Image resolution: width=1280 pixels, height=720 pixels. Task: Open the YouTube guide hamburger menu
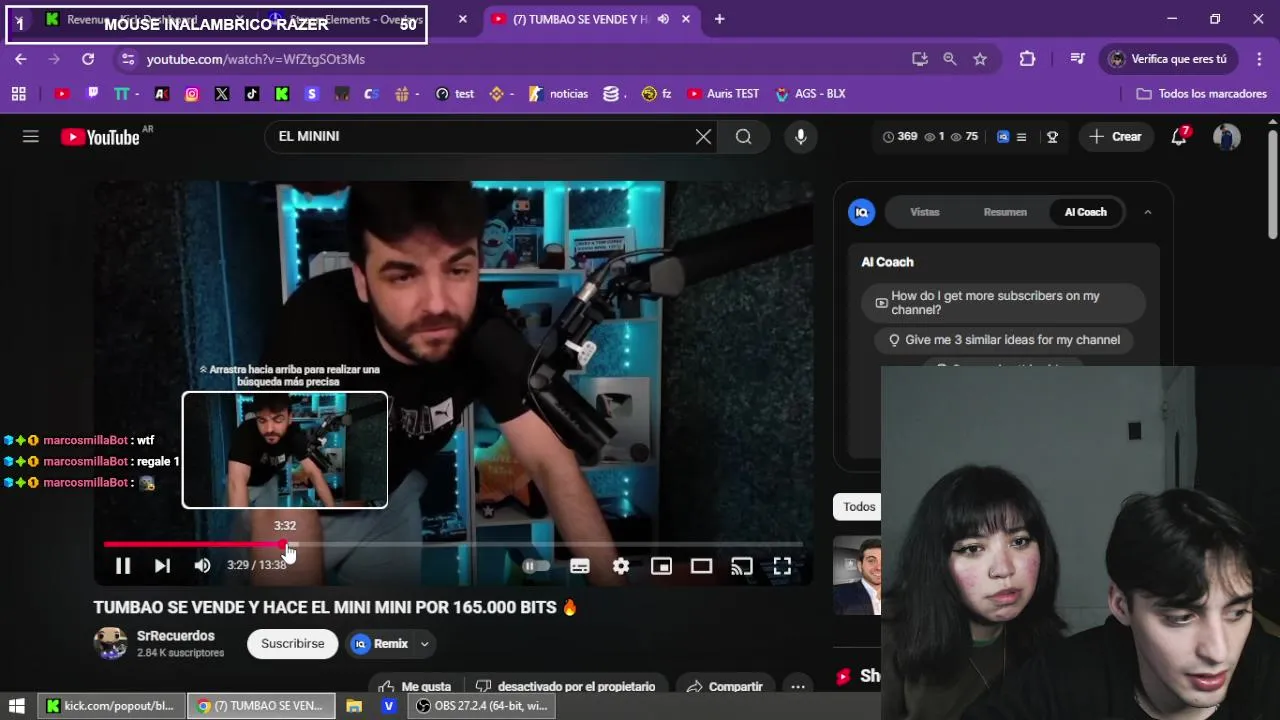31,137
